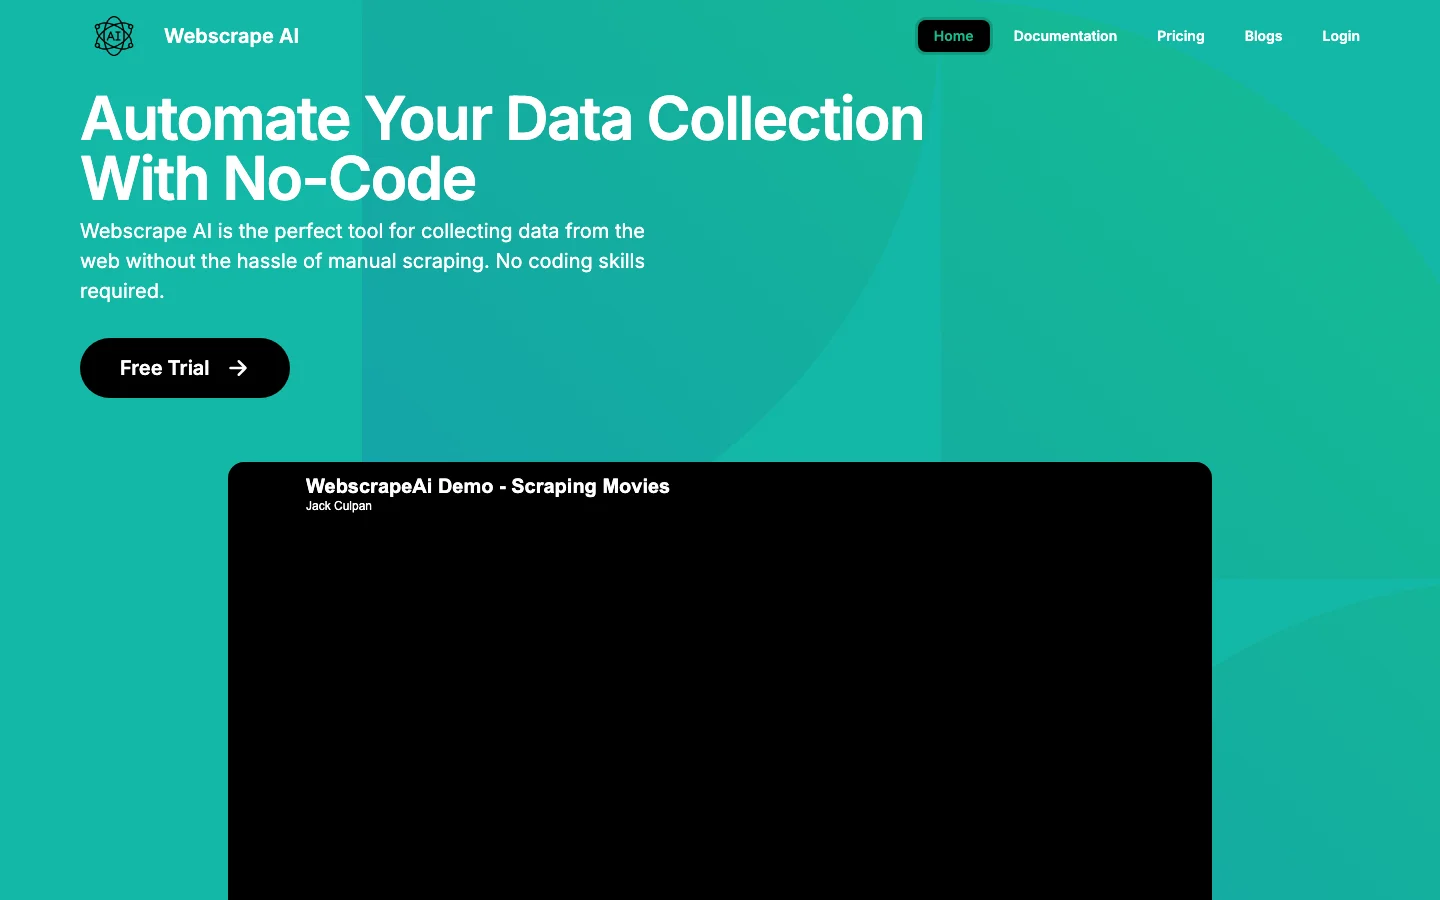Click the "Automate Your Data Collection" headline

coord(502,148)
